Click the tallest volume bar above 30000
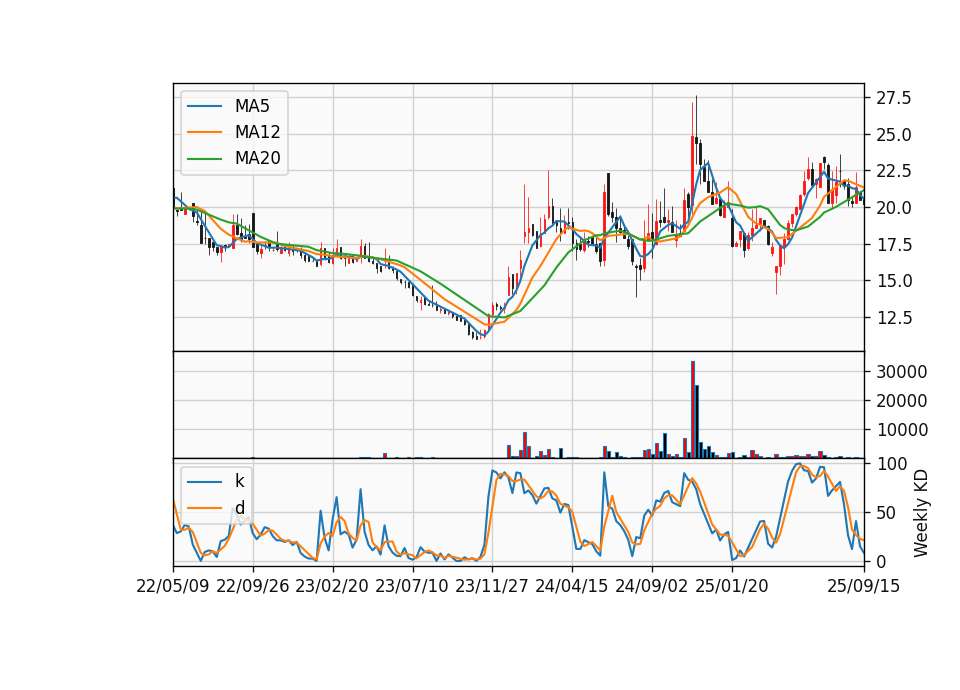The image size is (960, 690). tap(693, 410)
